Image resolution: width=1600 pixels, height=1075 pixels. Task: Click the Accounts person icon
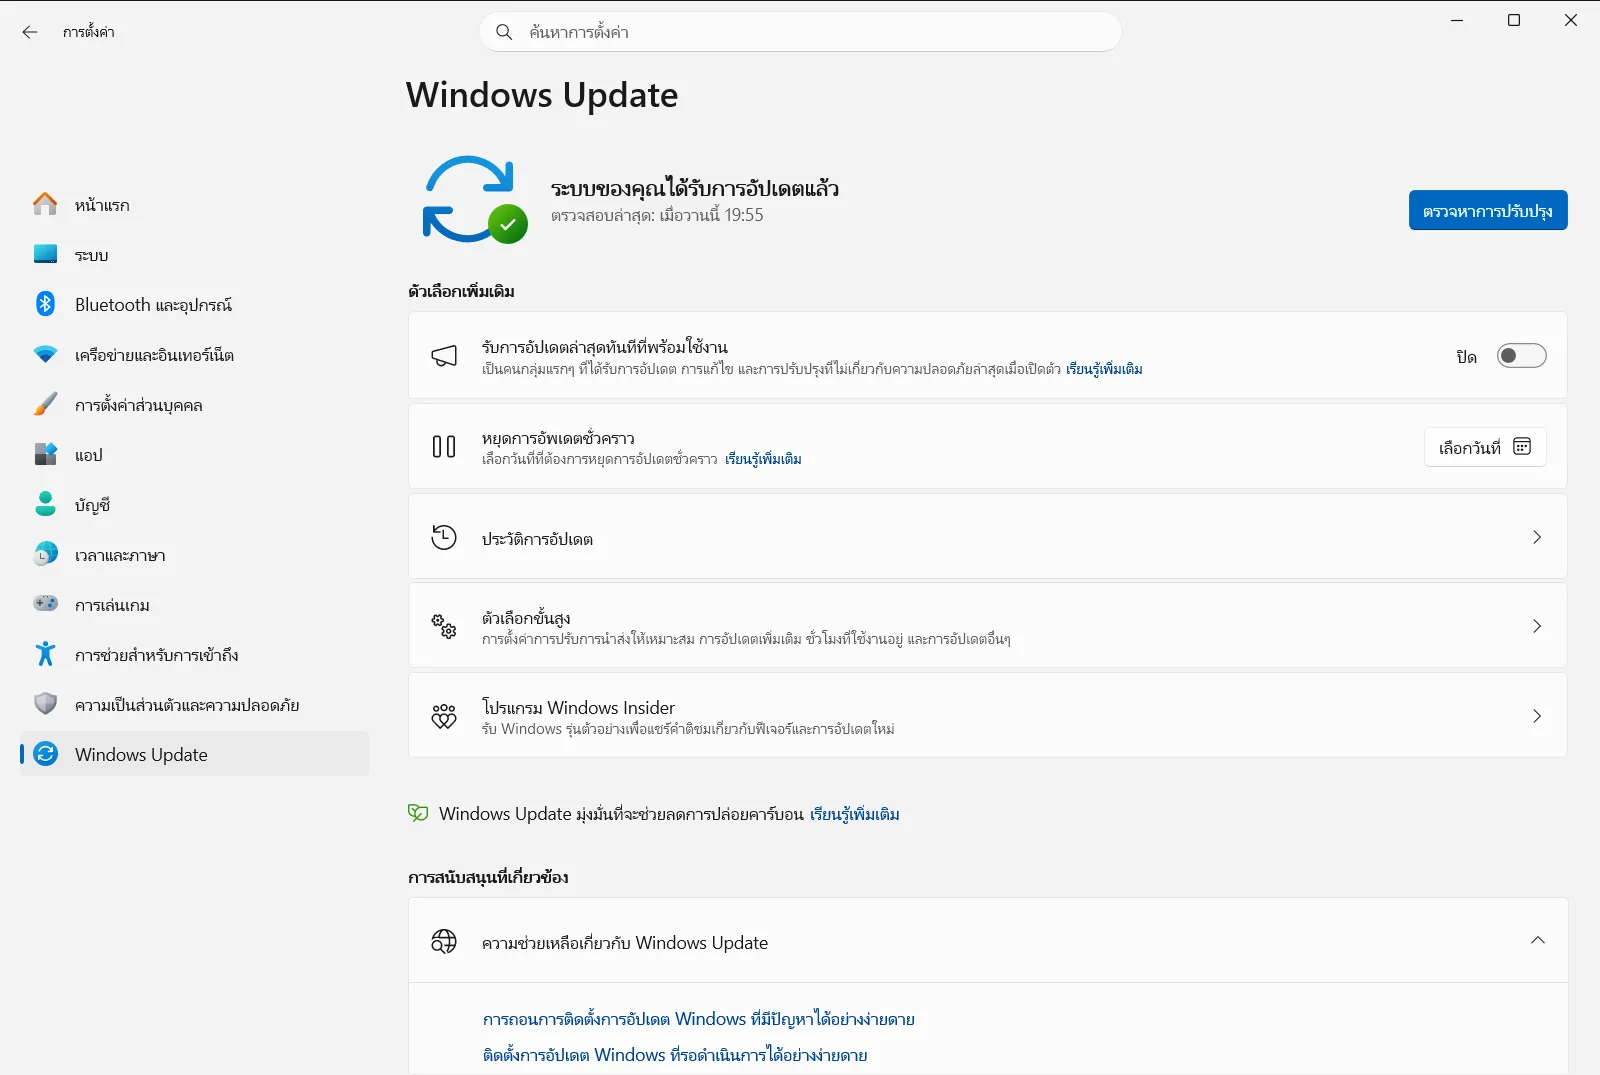(x=45, y=504)
